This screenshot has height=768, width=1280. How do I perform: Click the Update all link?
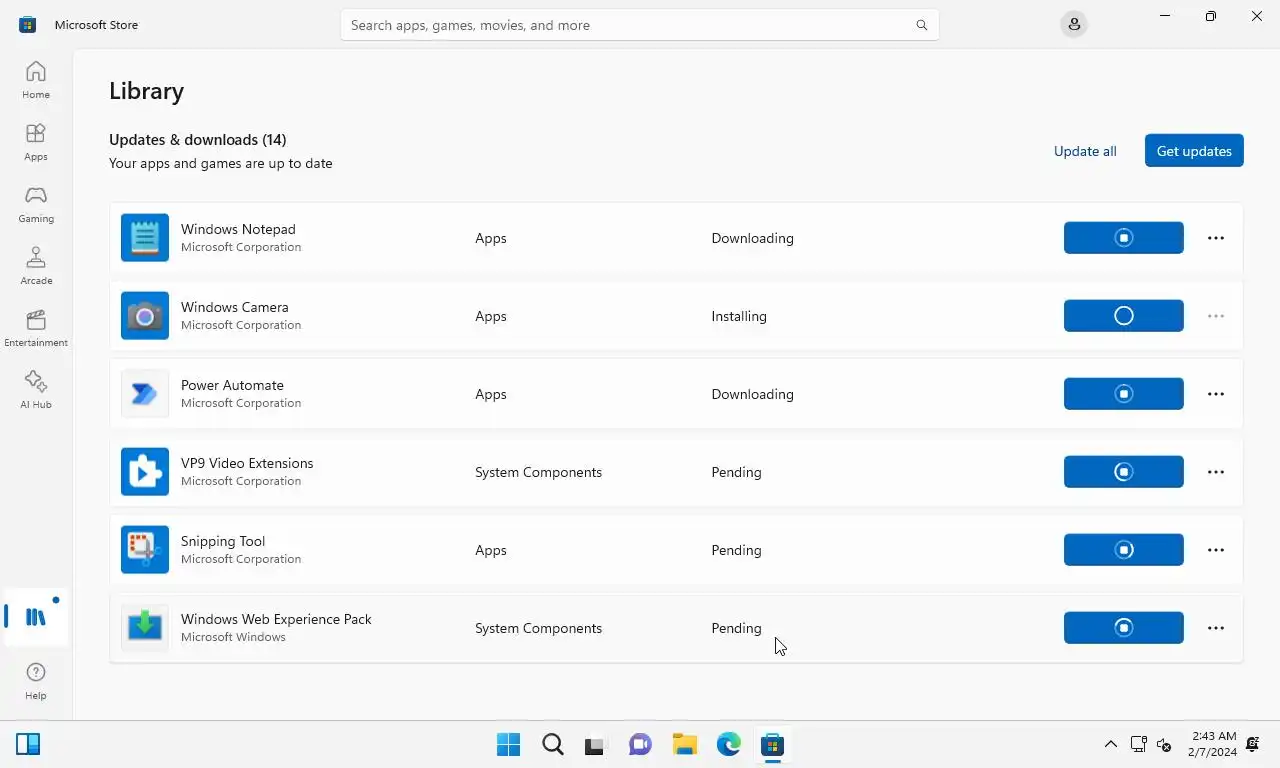1085,151
